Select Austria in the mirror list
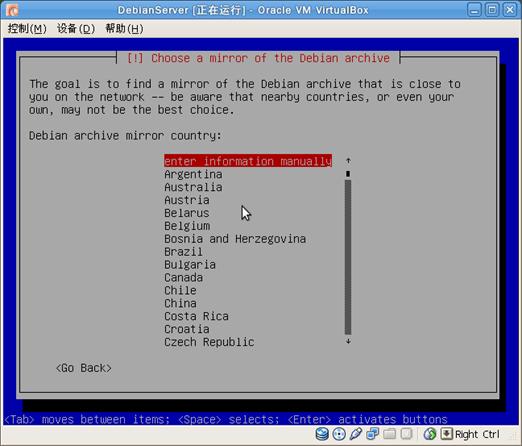Screen dimensions: 522x446 click(x=187, y=200)
